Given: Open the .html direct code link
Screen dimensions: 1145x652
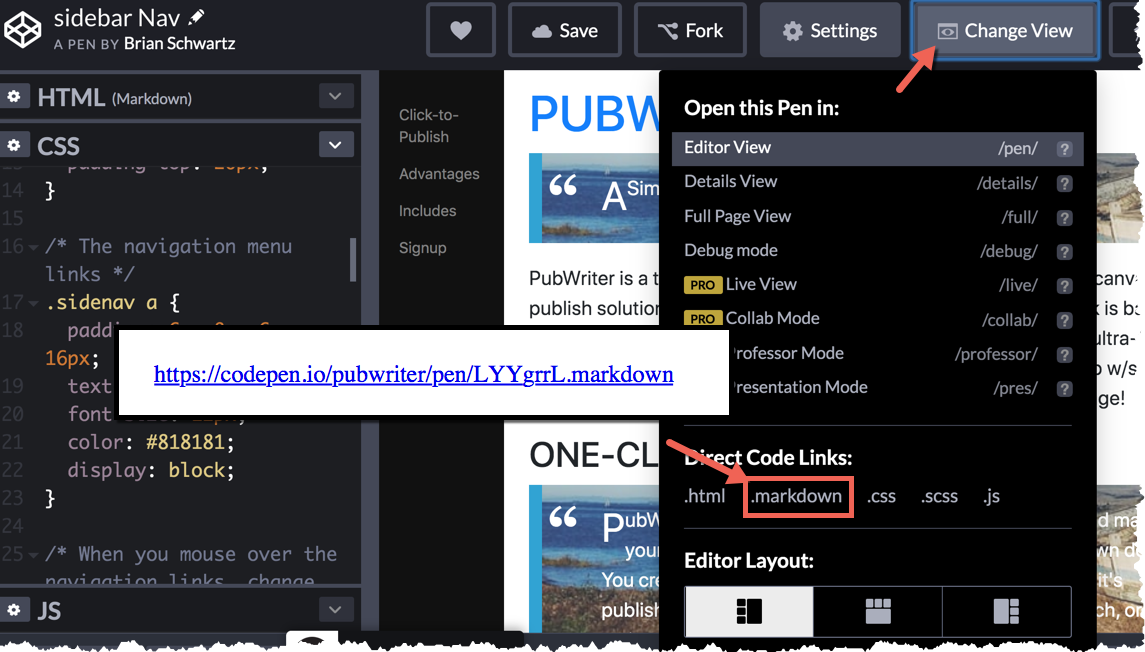Looking at the screenshot, I should coord(705,496).
